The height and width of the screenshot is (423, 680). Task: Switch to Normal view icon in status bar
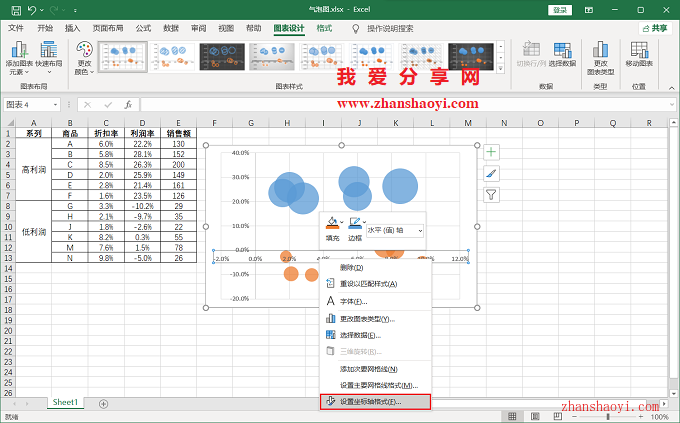(512, 416)
